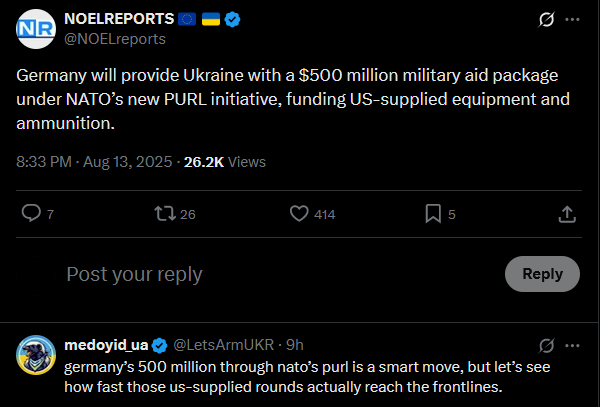The height and width of the screenshot is (407, 600).
Task: Click the 8:33 PM Aug 13, 2025 timestamp
Action: pos(93,161)
